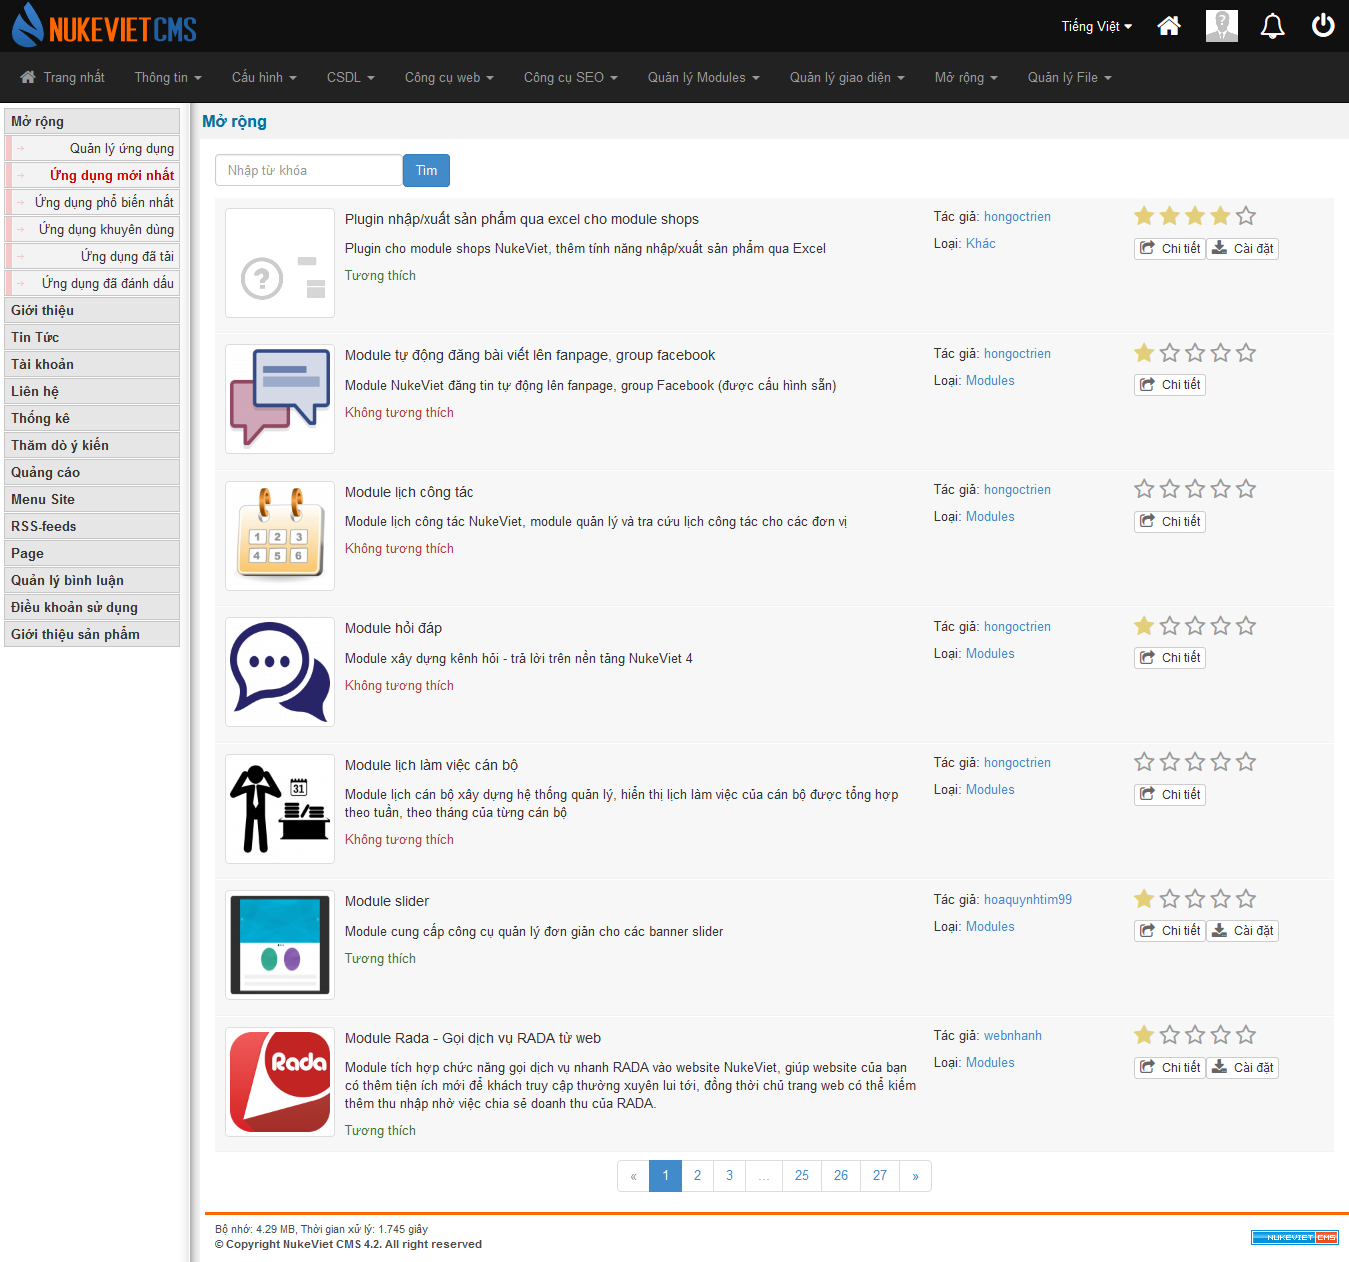Click Cài đặt for Module slider

tap(1243, 930)
